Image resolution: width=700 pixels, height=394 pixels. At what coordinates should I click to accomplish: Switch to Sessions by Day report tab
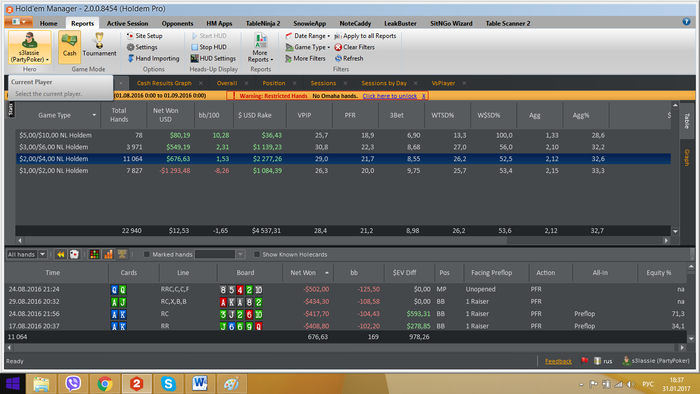(x=384, y=83)
